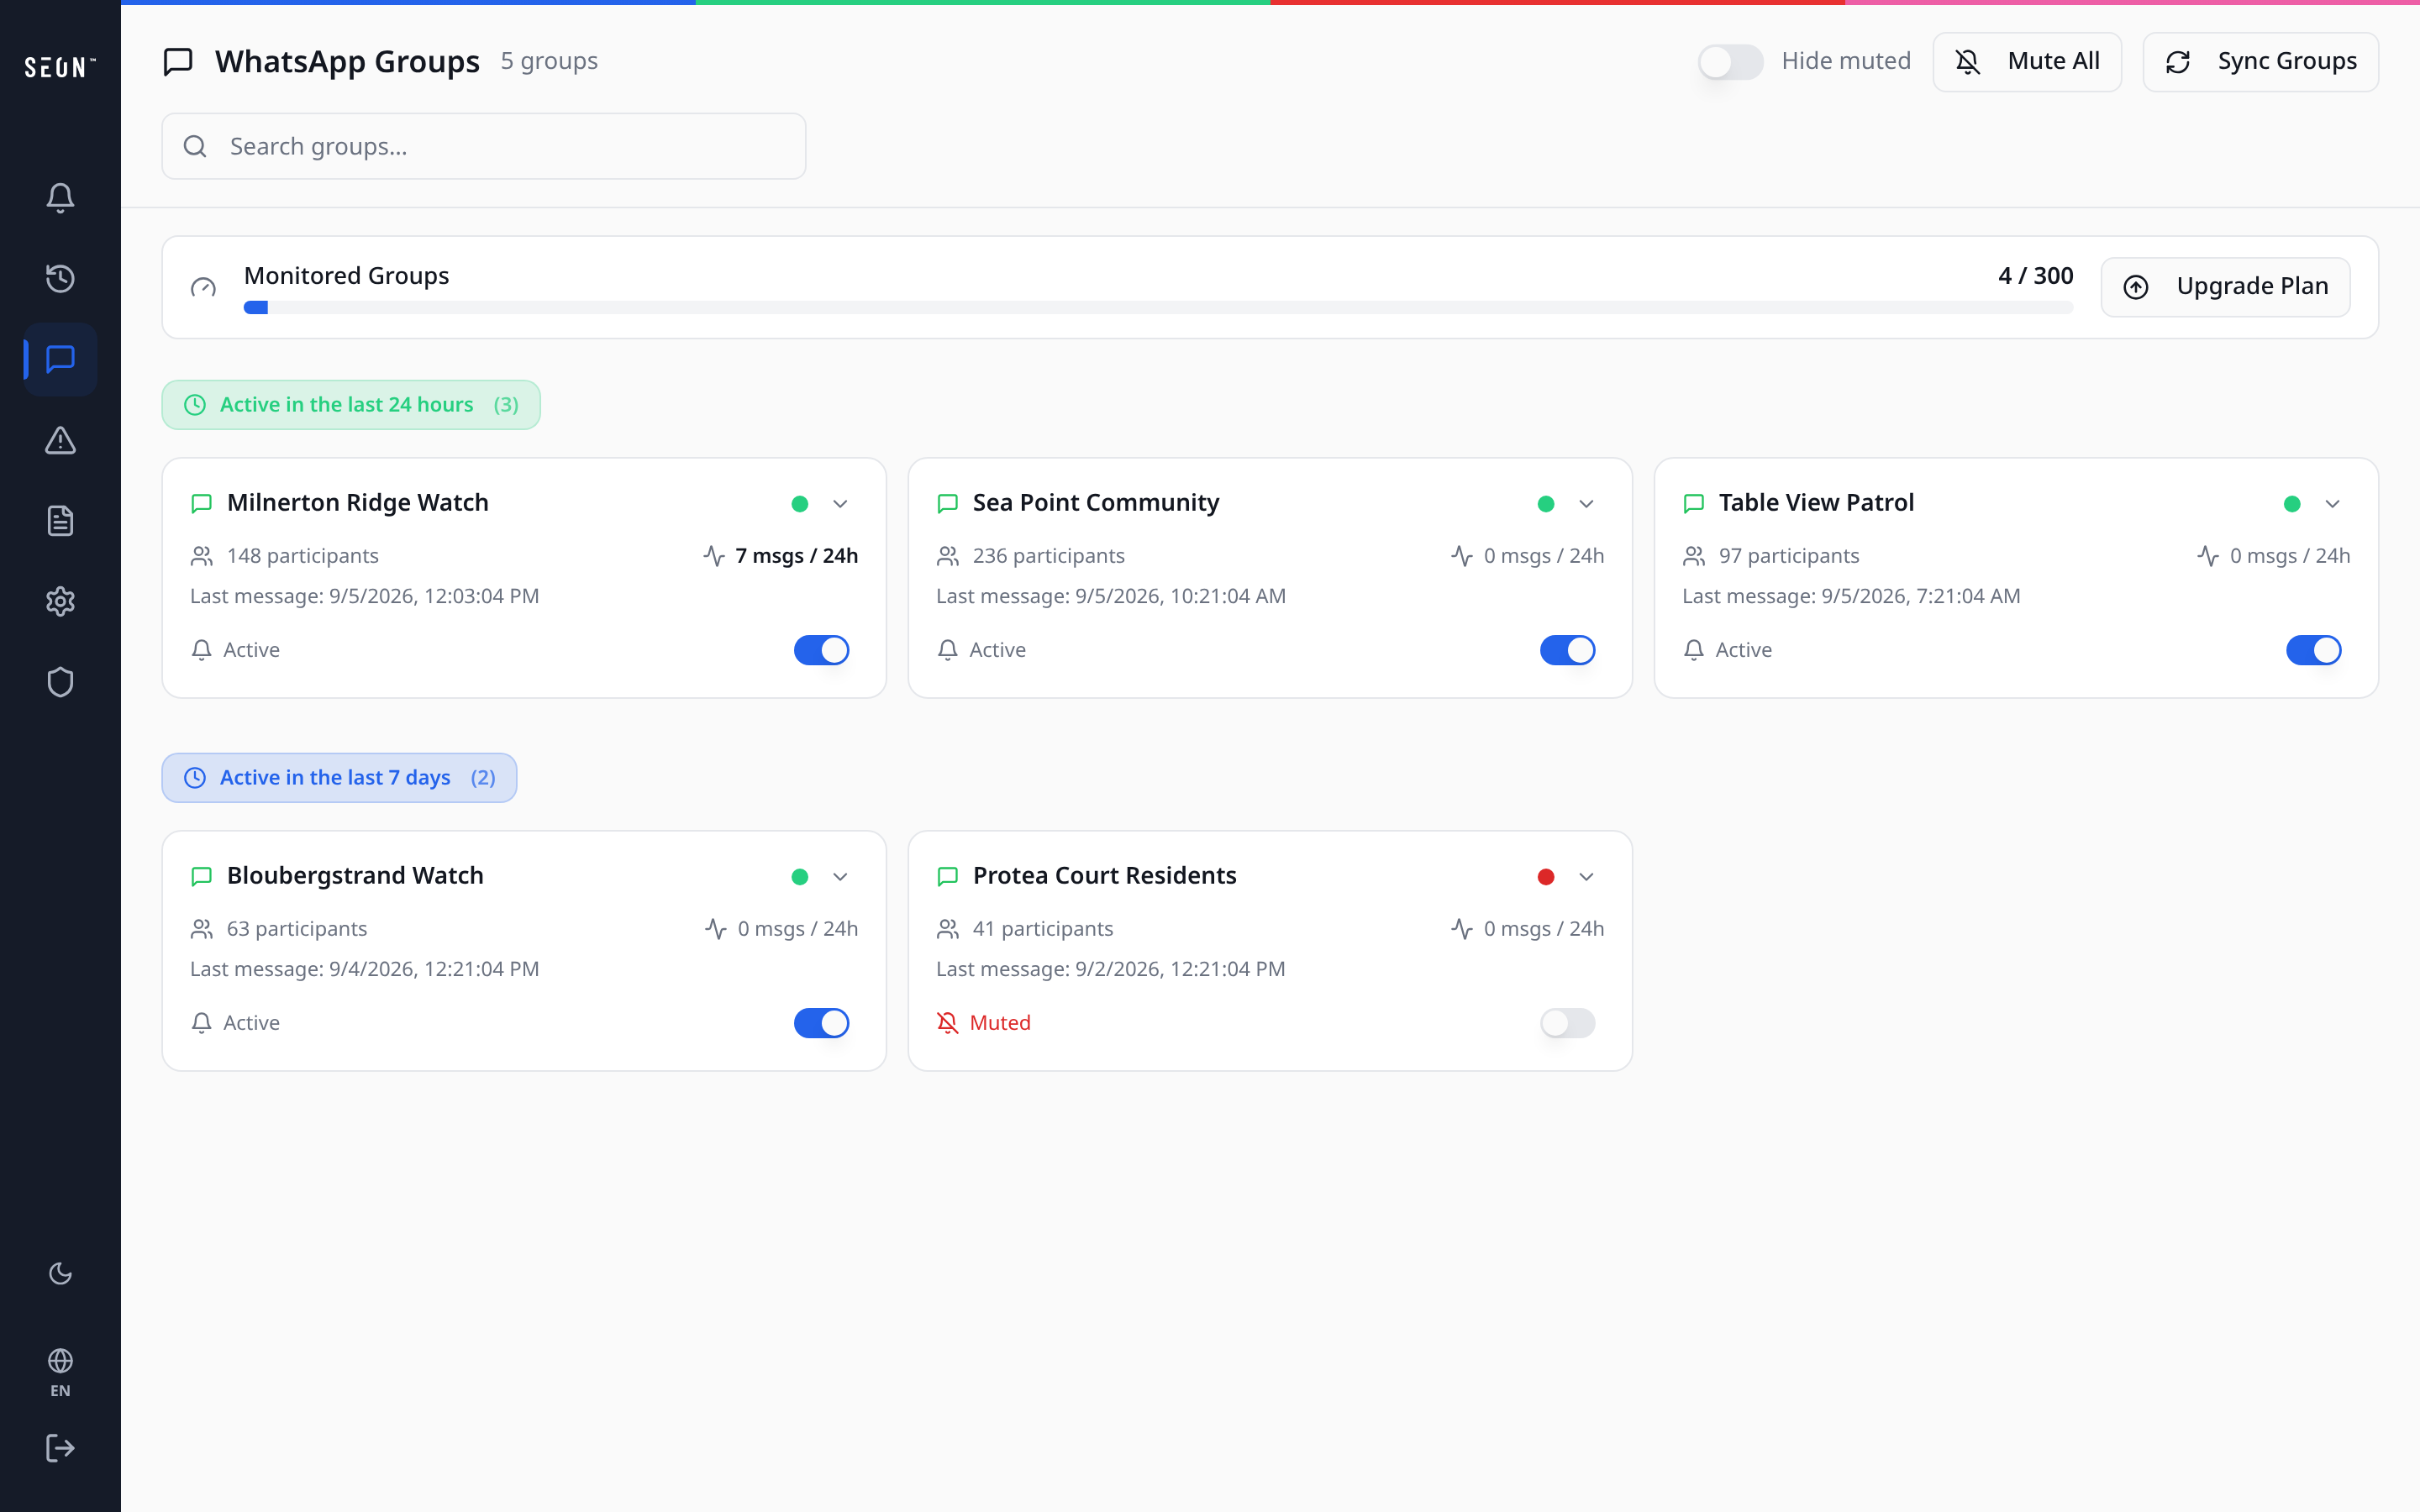Toggle the Hide muted switch
This screenshot has width=2420, height=1512.
coord(1730,62)
